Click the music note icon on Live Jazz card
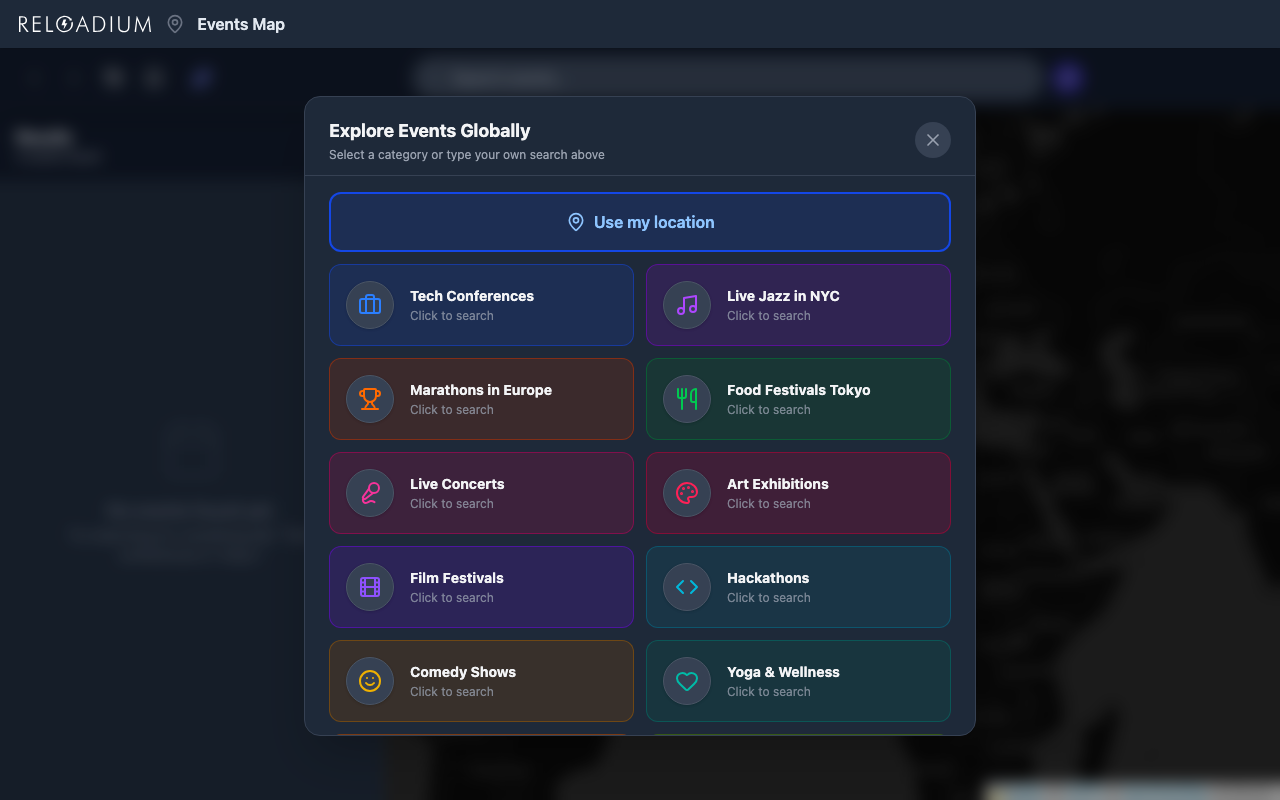 click(686, 305)
